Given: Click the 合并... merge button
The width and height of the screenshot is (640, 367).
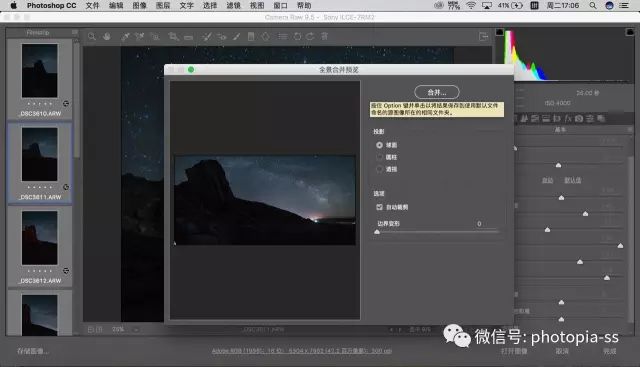Looking at the screenshot, I should (437, 92).
